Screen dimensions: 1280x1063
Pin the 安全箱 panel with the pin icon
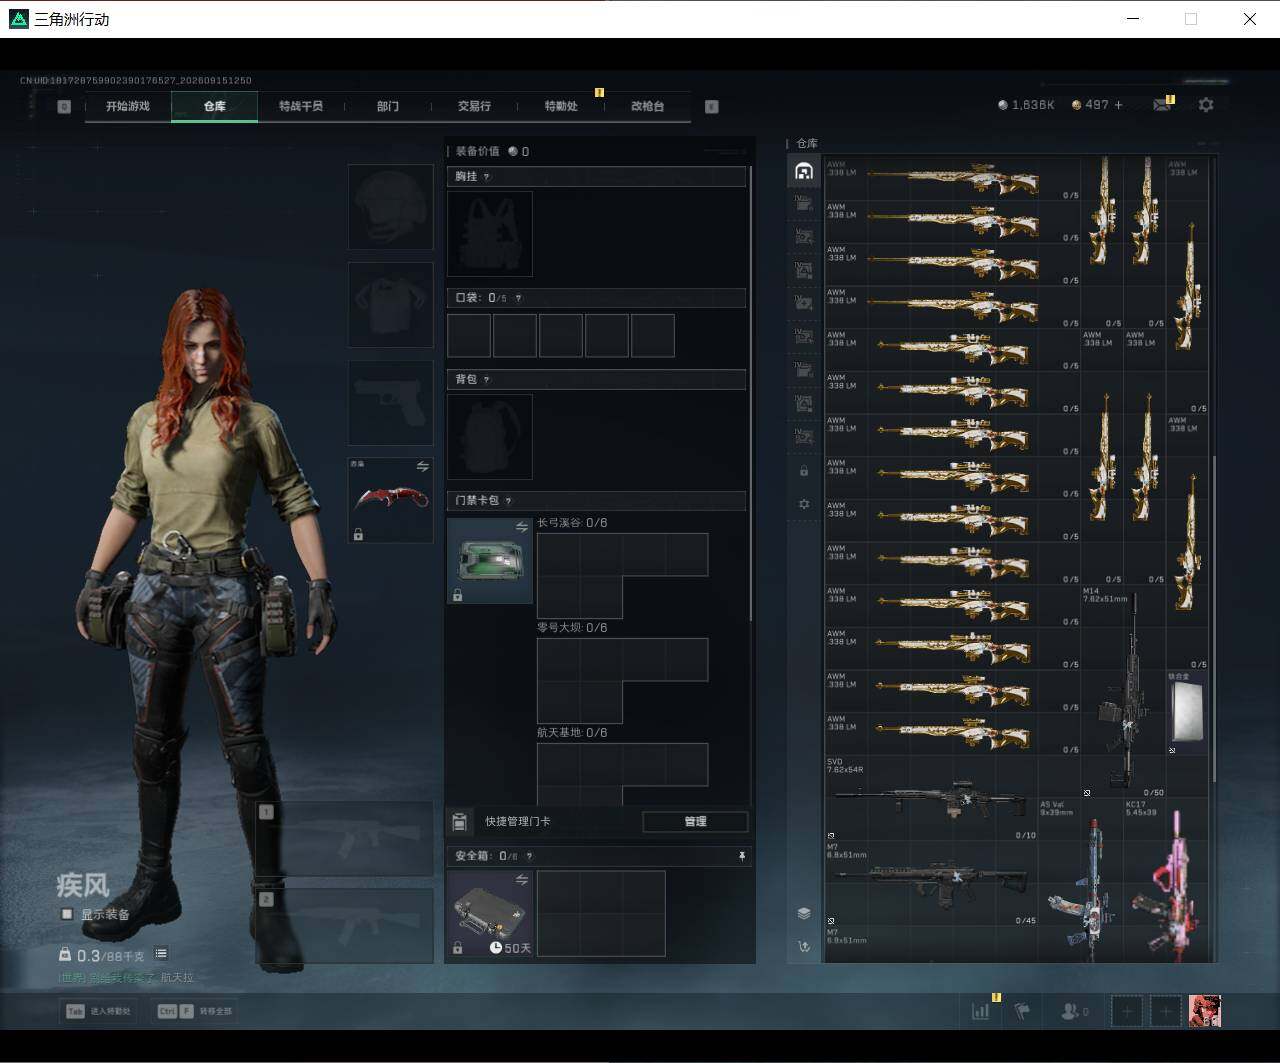[741, 856]
